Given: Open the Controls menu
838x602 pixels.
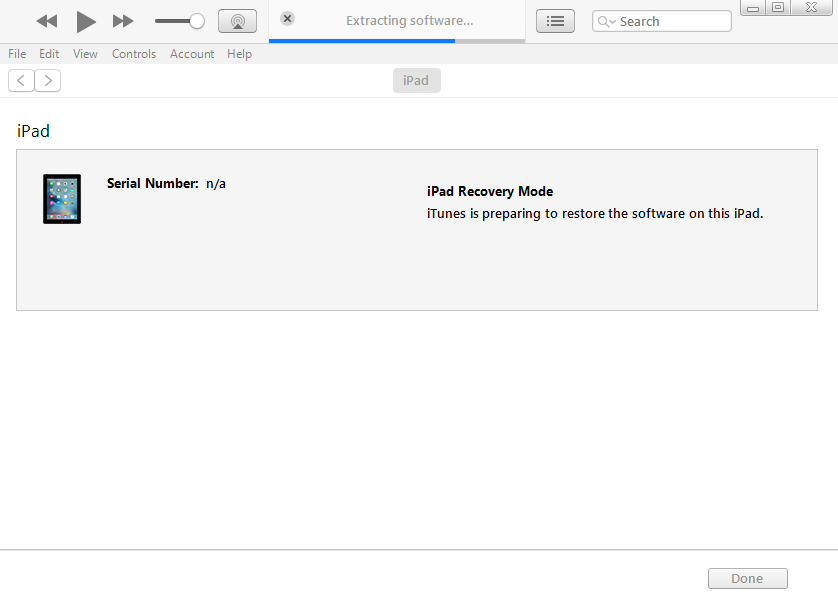Looking at the screenshot, I should 134,54.
